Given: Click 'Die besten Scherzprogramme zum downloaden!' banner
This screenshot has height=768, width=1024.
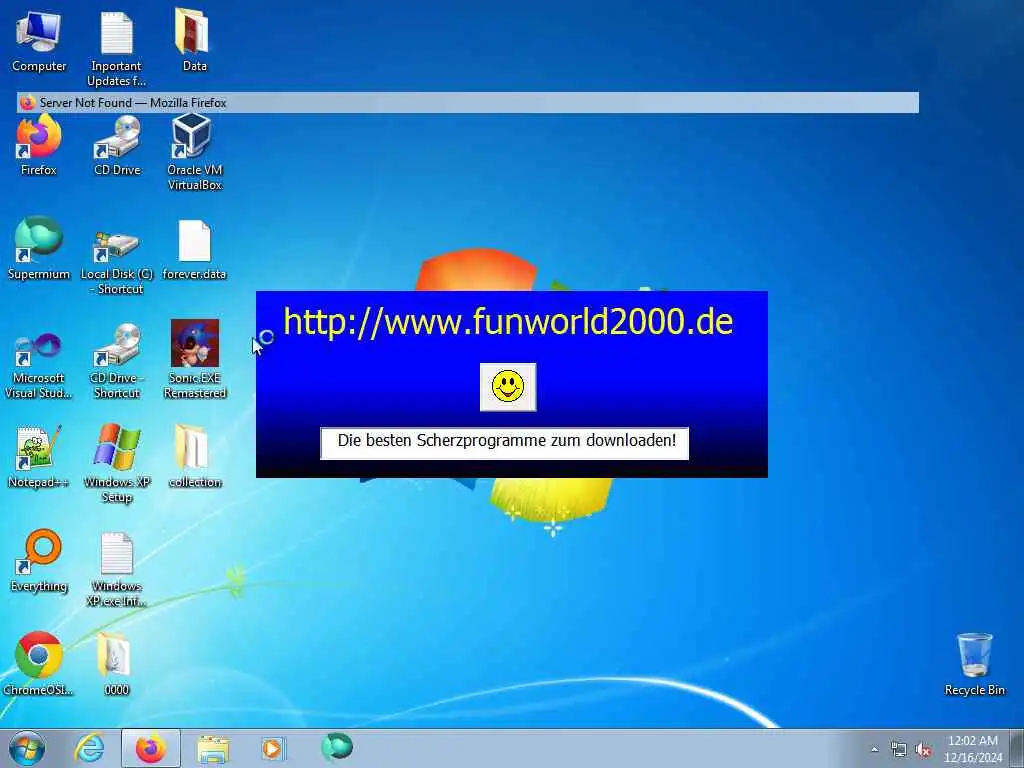Looking at the screenshot, I should pyautogui.click(x=504, y=443).
